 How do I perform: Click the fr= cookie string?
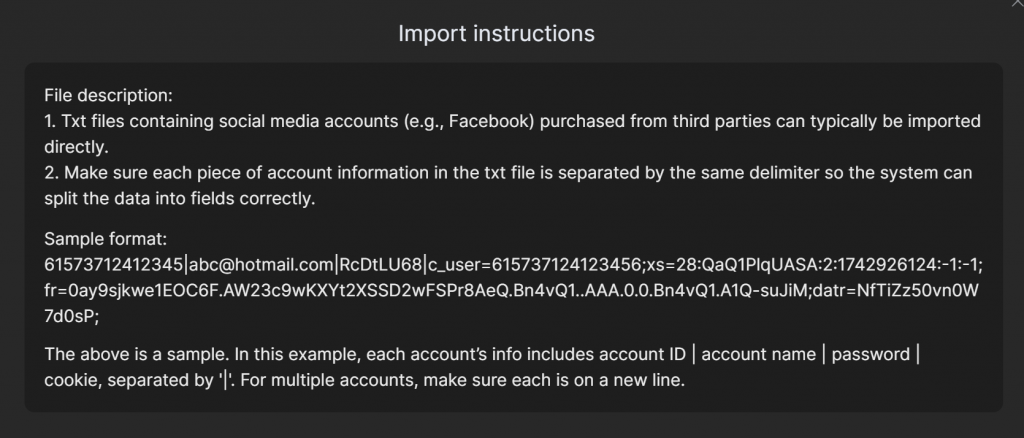click(300, 290)
